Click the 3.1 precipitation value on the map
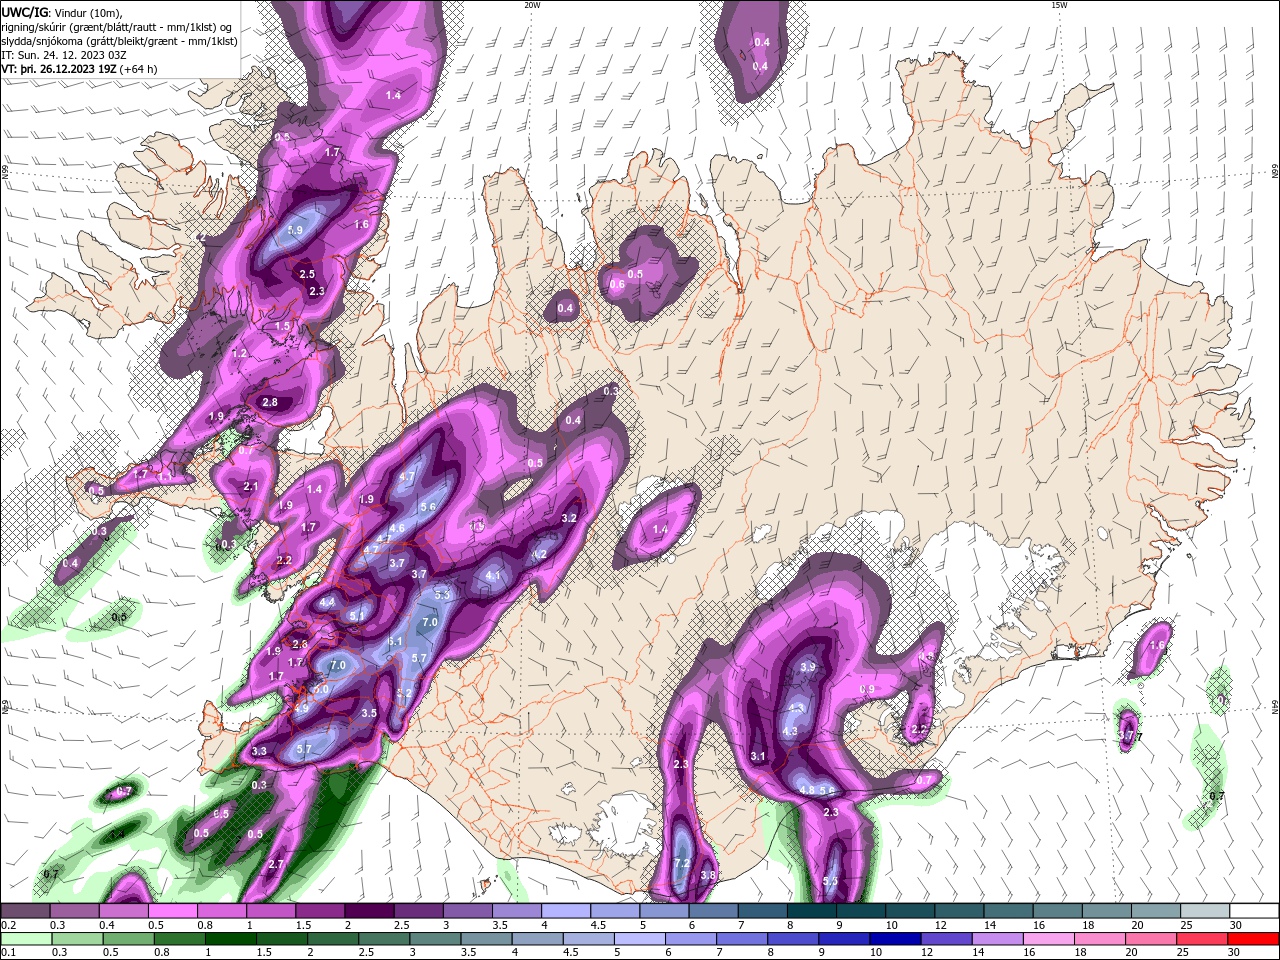The width and height of the screenshot is (1280, 960). pyautogui.click(x=758, y=756)
